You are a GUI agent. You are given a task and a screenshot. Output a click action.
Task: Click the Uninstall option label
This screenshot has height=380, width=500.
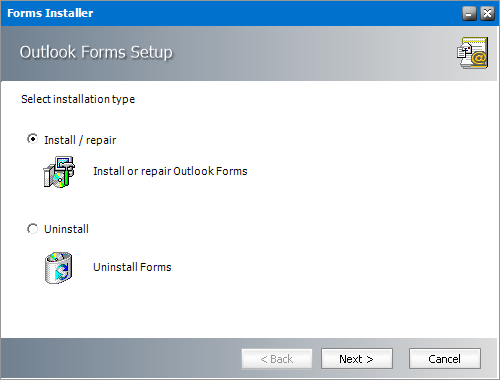tap(66, 229)
